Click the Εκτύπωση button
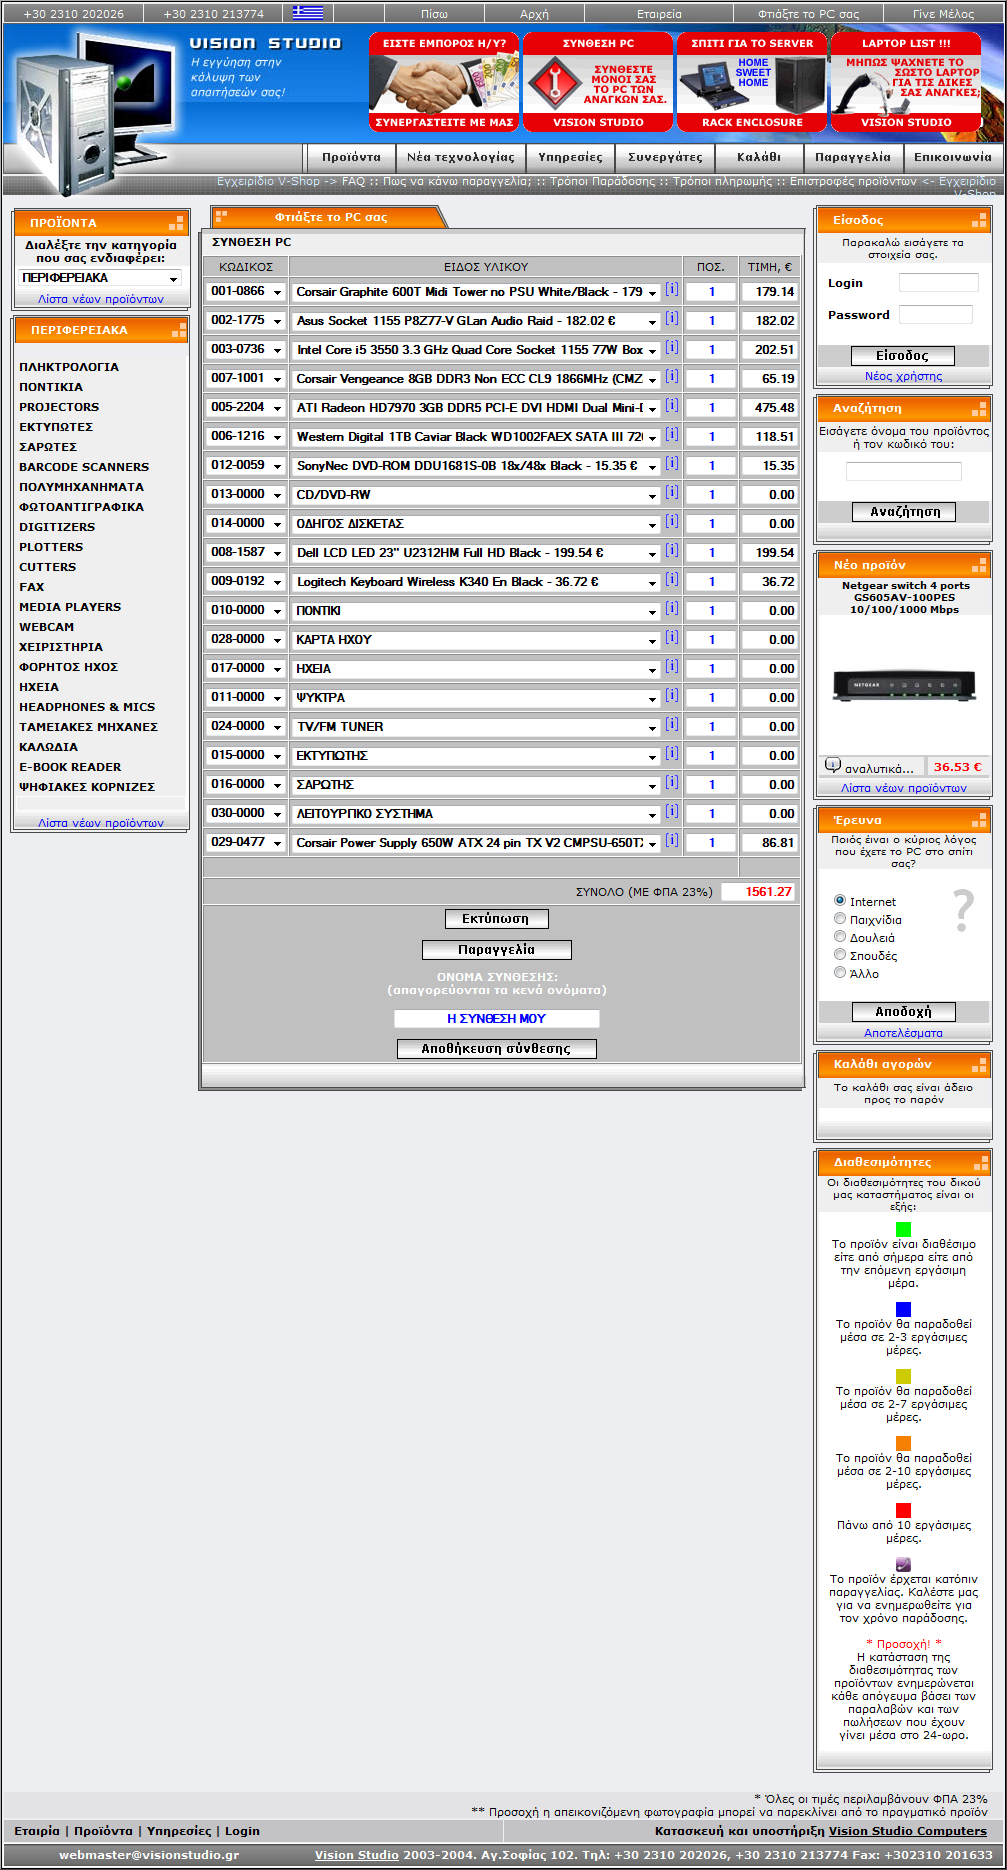This screenshot has width=1007, height=1870. pos(496,918)
